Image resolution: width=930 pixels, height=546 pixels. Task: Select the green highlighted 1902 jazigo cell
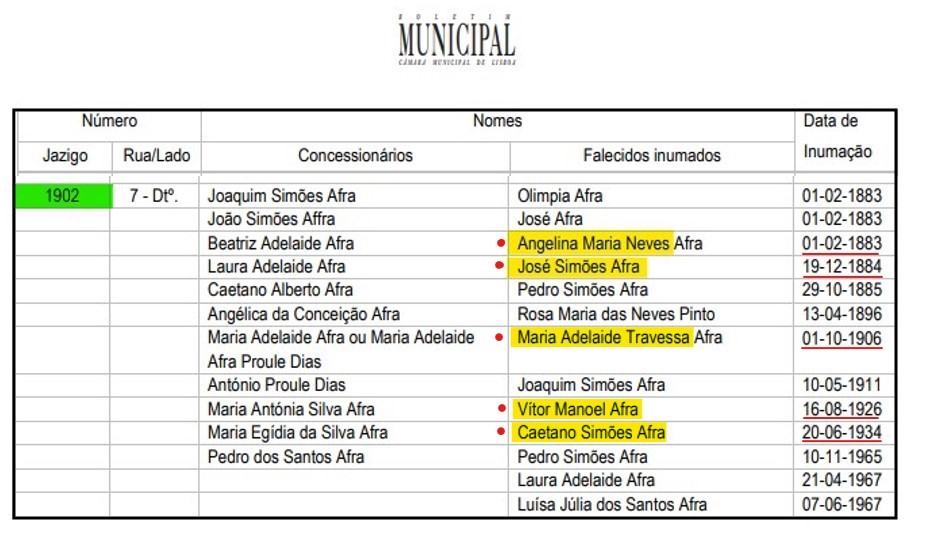(x=62, y=196)
